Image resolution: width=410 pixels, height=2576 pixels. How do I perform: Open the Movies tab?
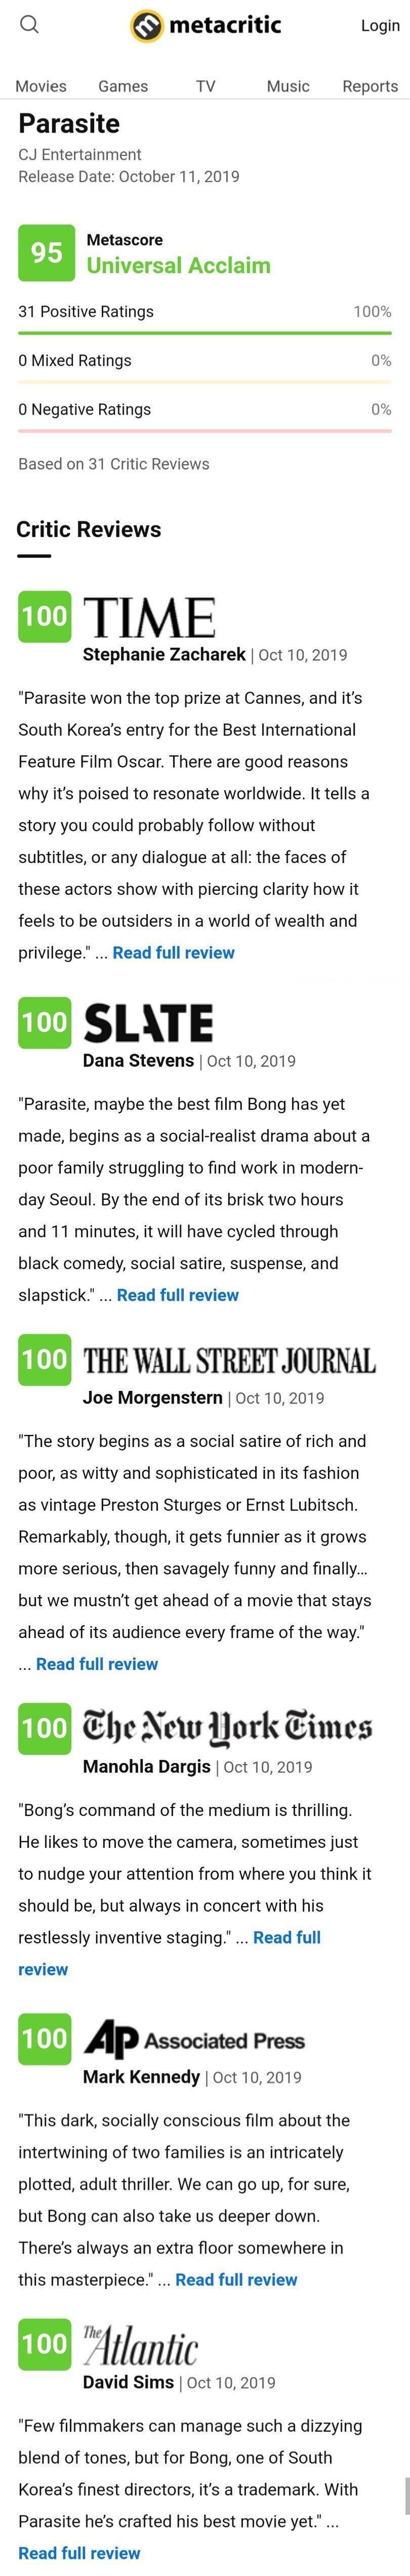pos(41,86)
